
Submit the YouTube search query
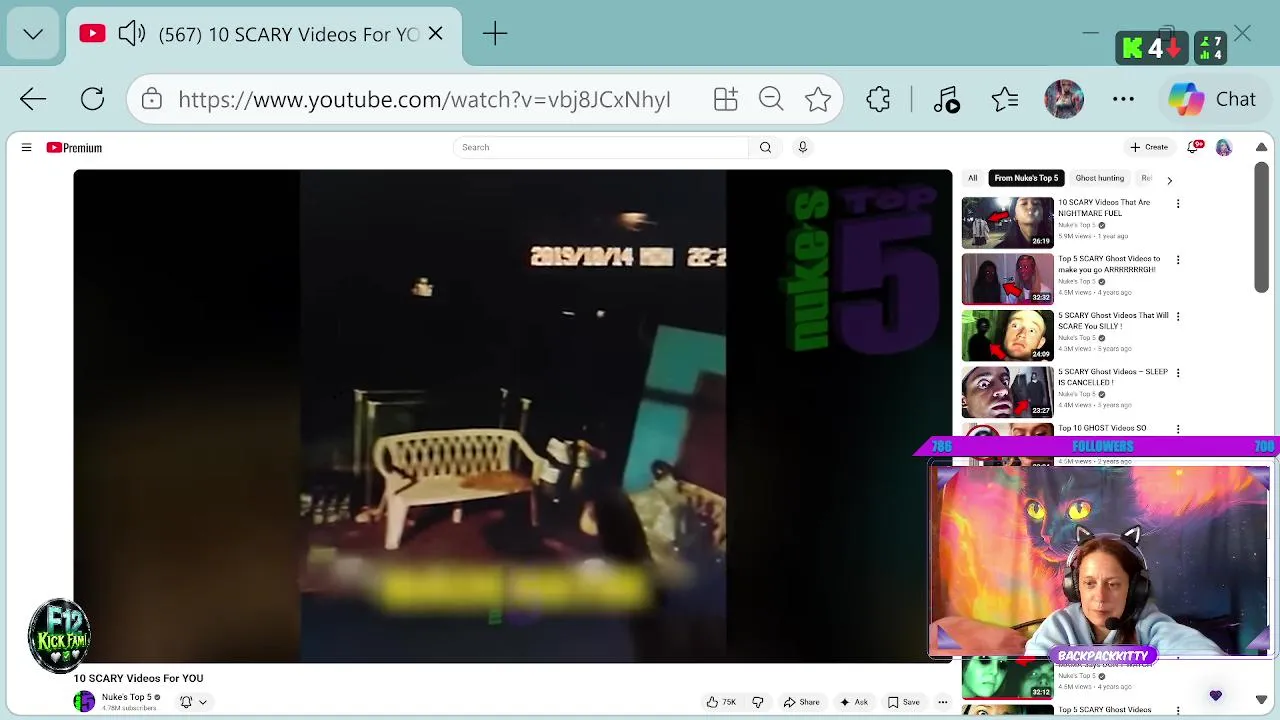[765, 147]
